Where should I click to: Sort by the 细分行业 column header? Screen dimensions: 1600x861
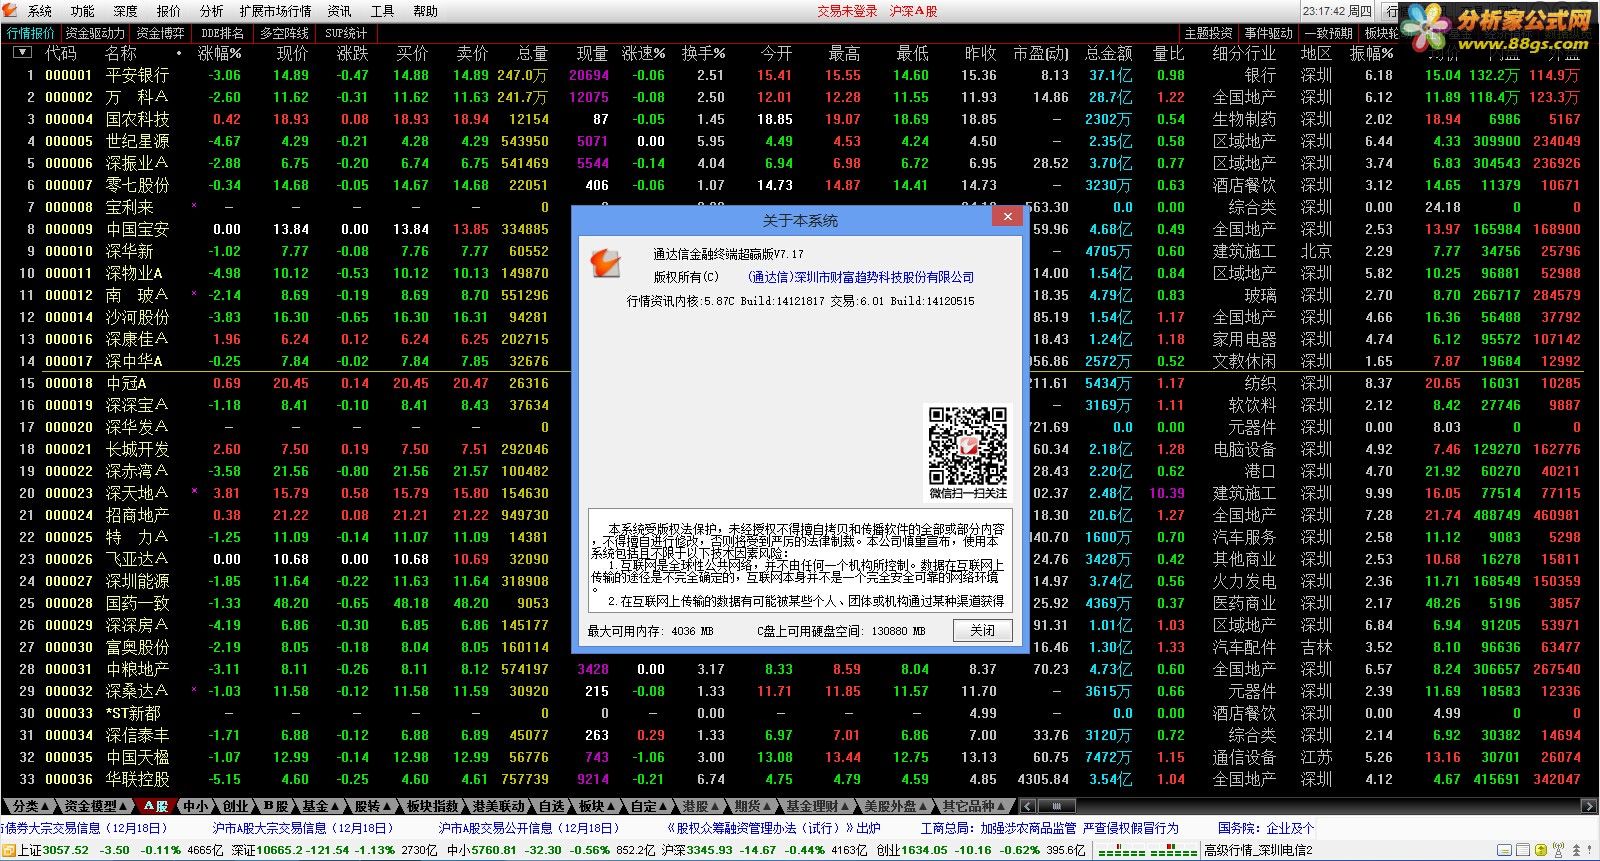(x=1244, y=53)
